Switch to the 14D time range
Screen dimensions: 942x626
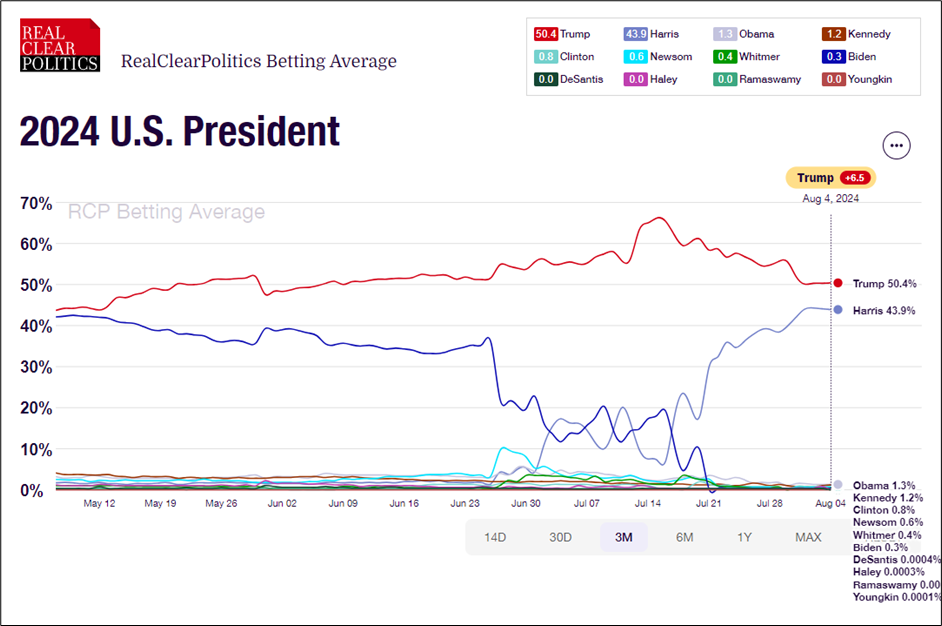pos(496,537)
